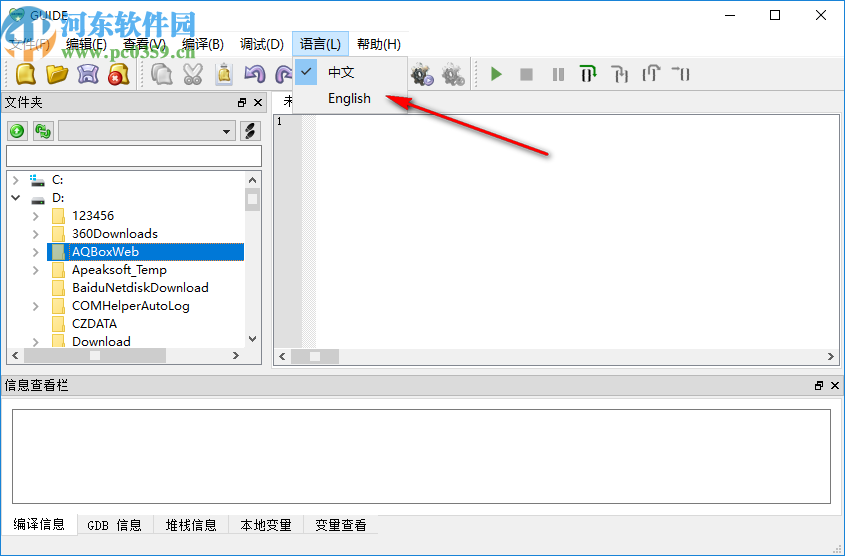
Task: Click Run to Cursor debug icon
Action: (681, 73)
